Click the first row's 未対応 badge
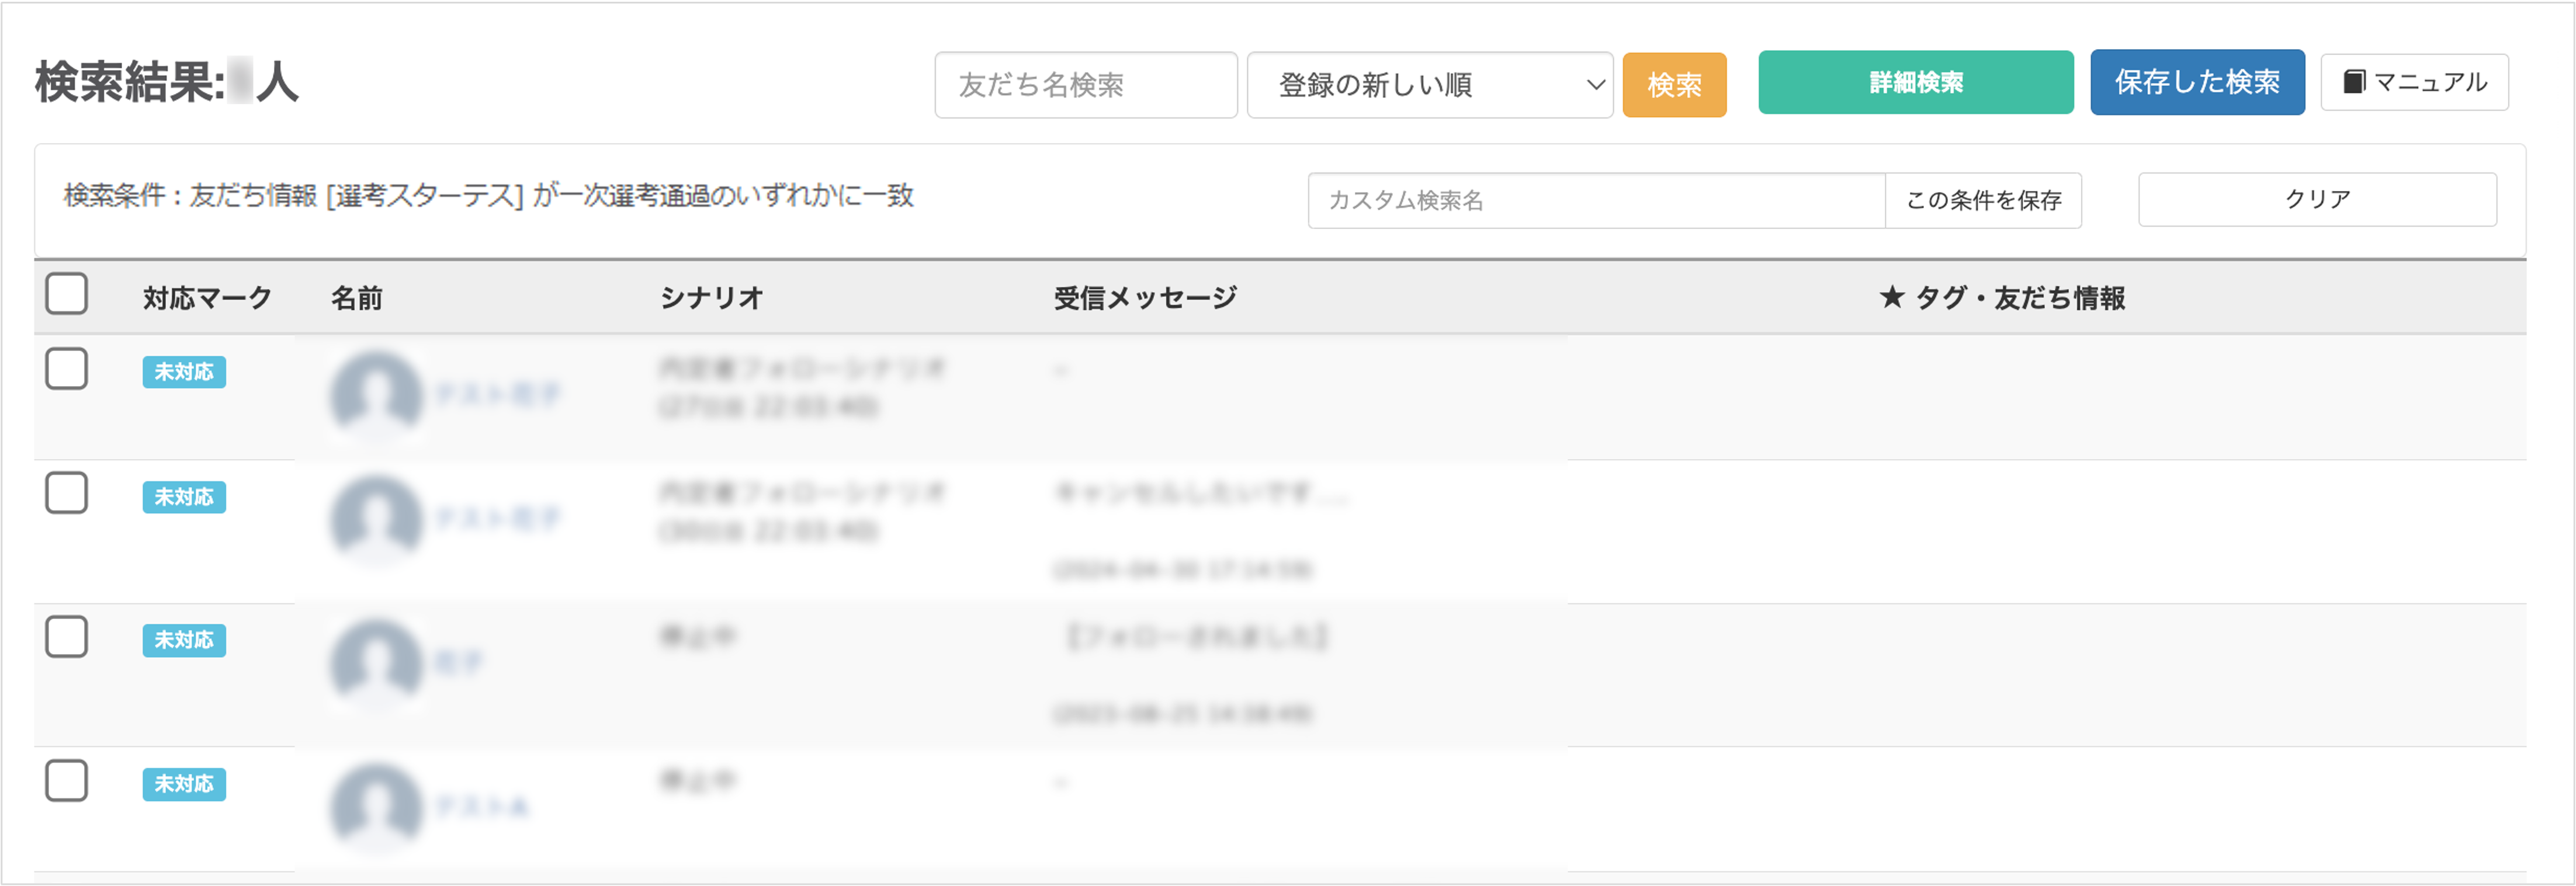 coord(184,372)
